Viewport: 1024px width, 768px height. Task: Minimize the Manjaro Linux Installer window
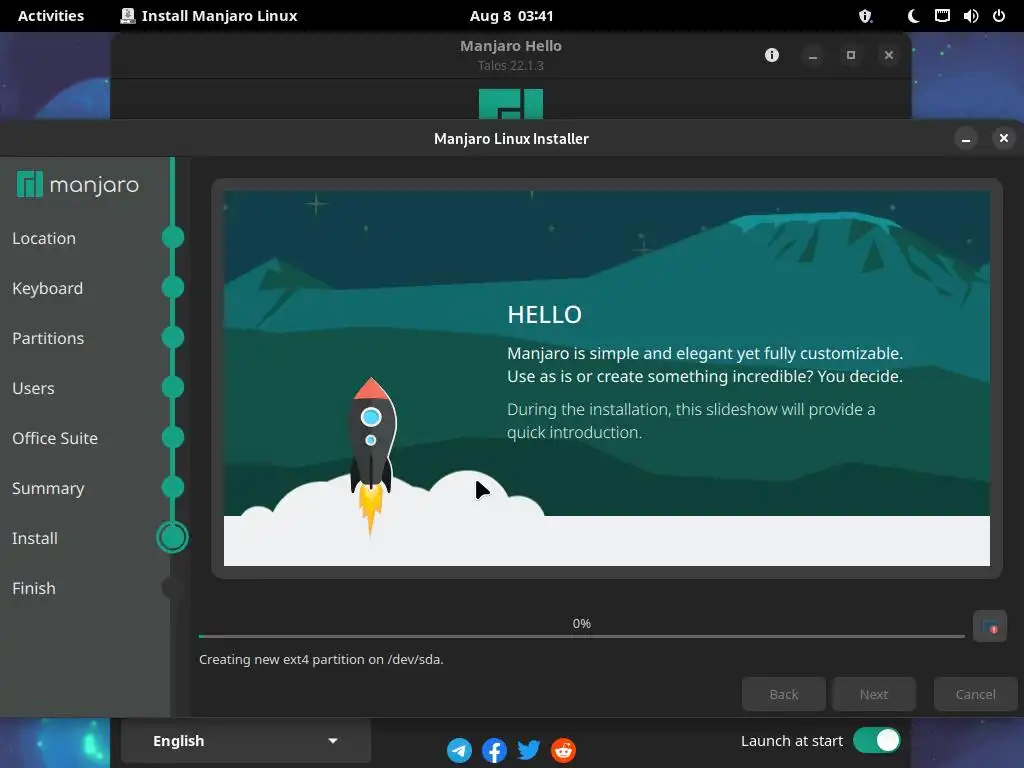tap(966, 138)
